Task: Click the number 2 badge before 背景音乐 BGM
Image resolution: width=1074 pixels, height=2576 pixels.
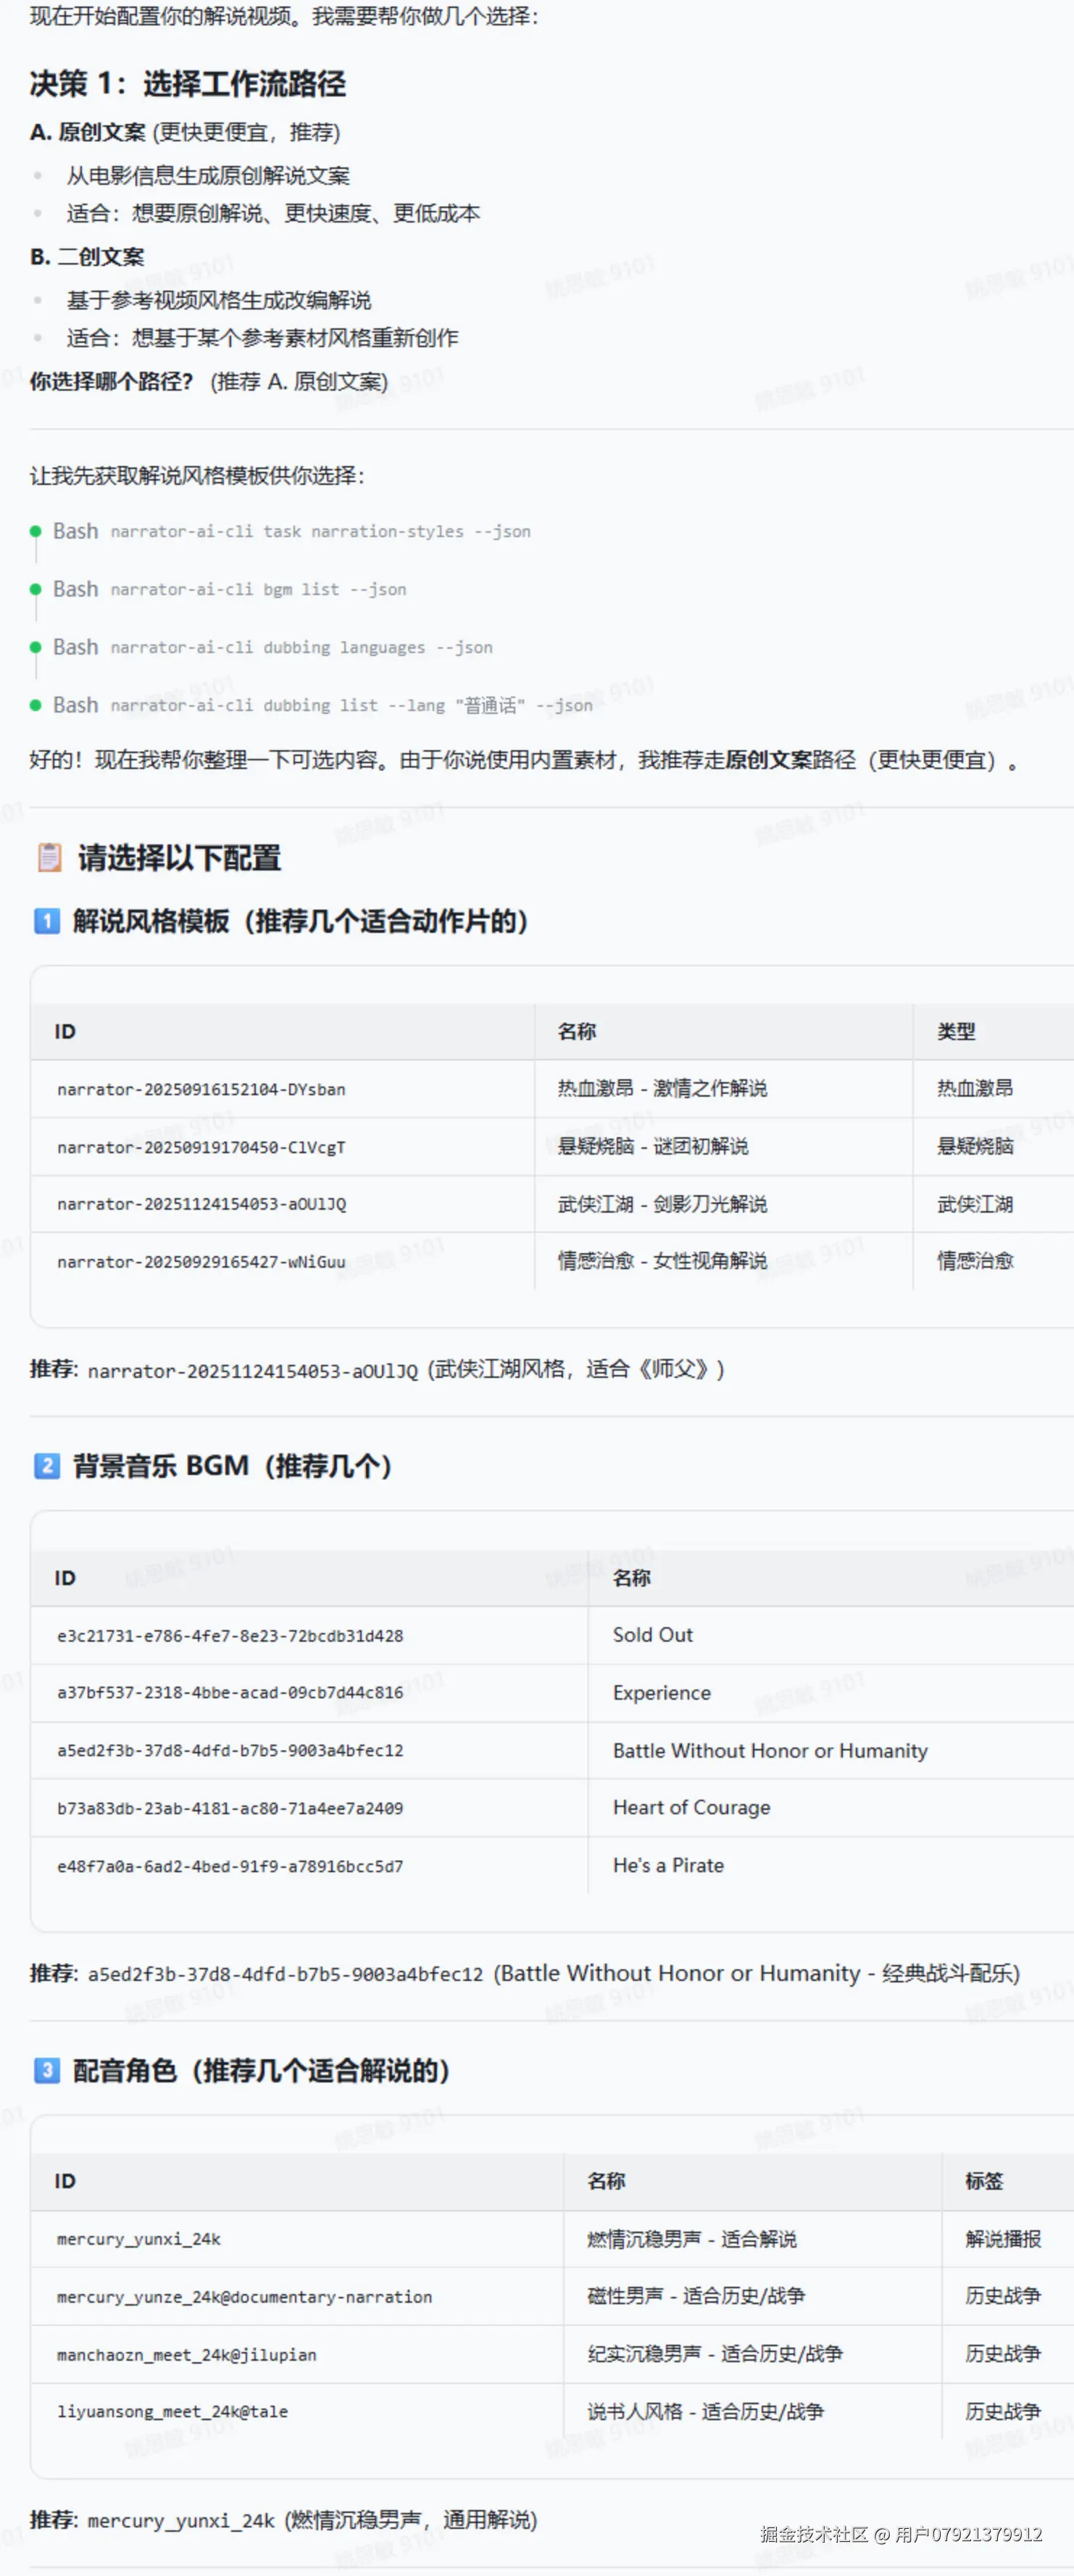Action: (x=46, y=1465)
